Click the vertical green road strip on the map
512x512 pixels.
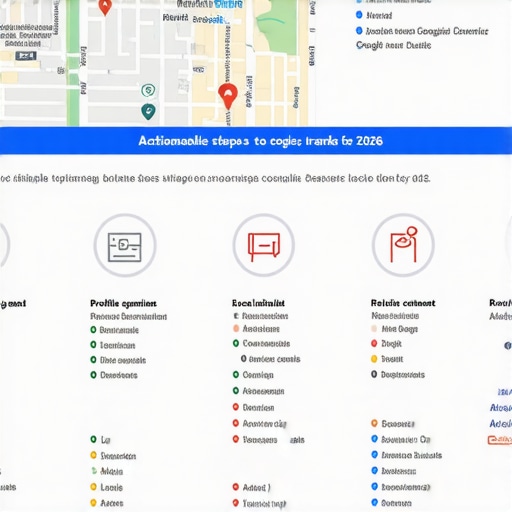click(x=73, y=63)
